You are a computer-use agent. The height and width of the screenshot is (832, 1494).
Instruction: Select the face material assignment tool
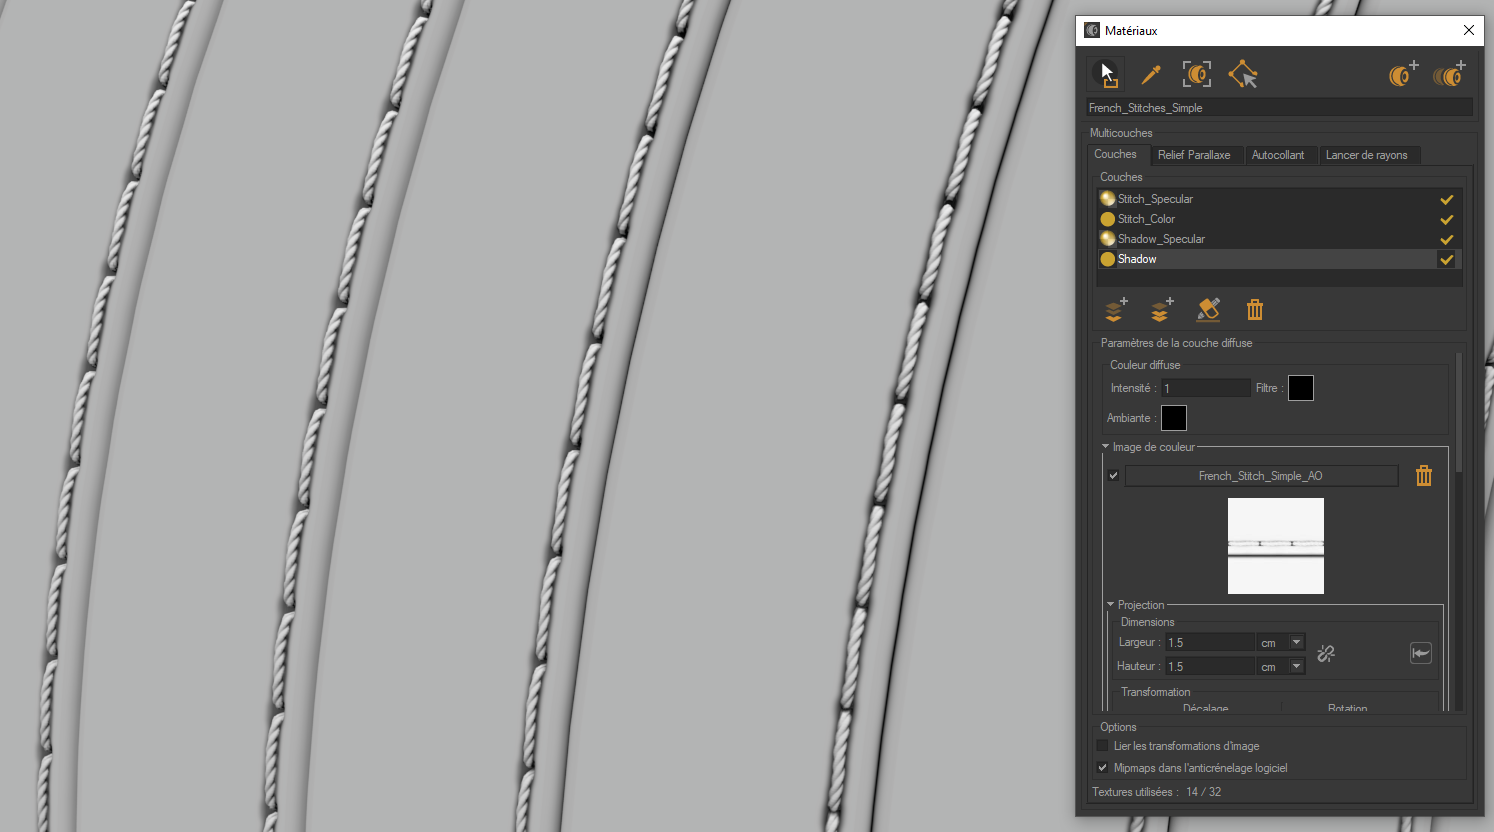1243,73
